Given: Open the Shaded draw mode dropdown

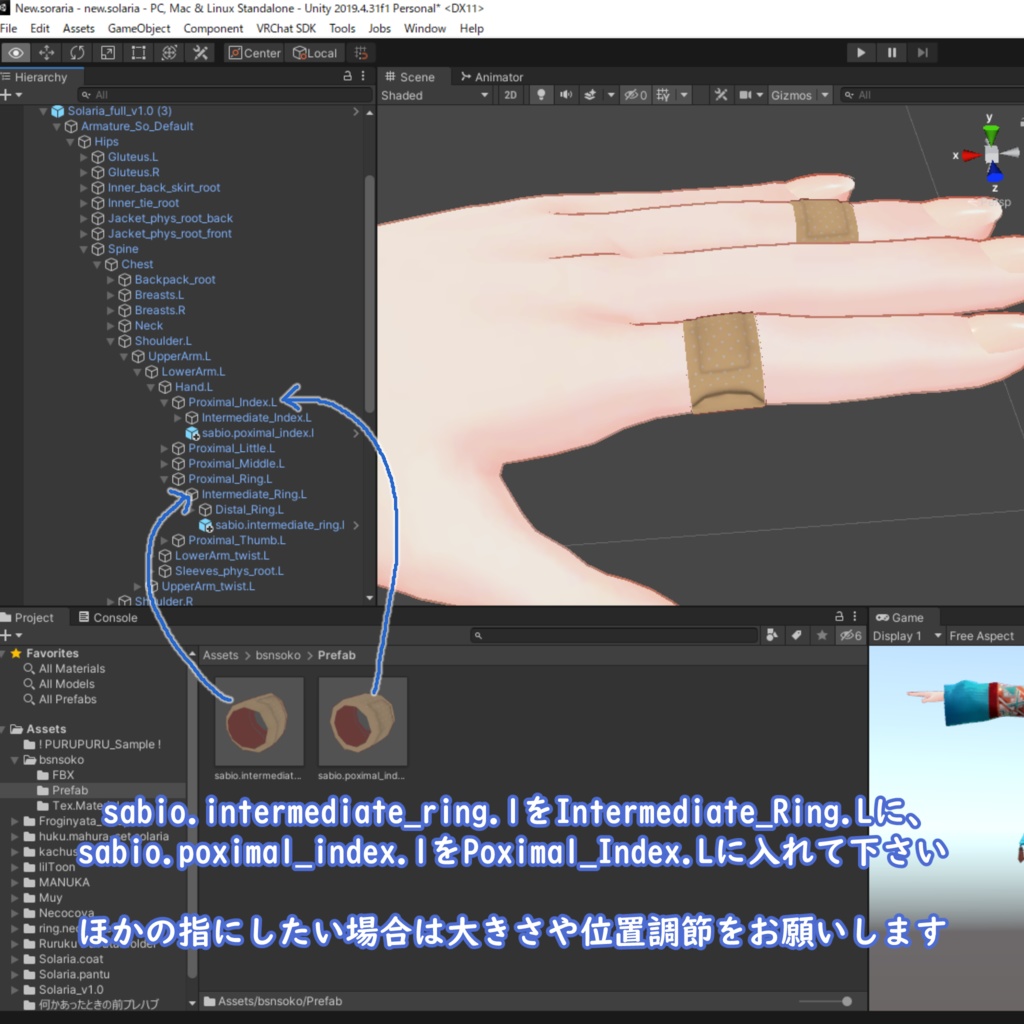Looking at the screenshot, I should coord(435,95).
